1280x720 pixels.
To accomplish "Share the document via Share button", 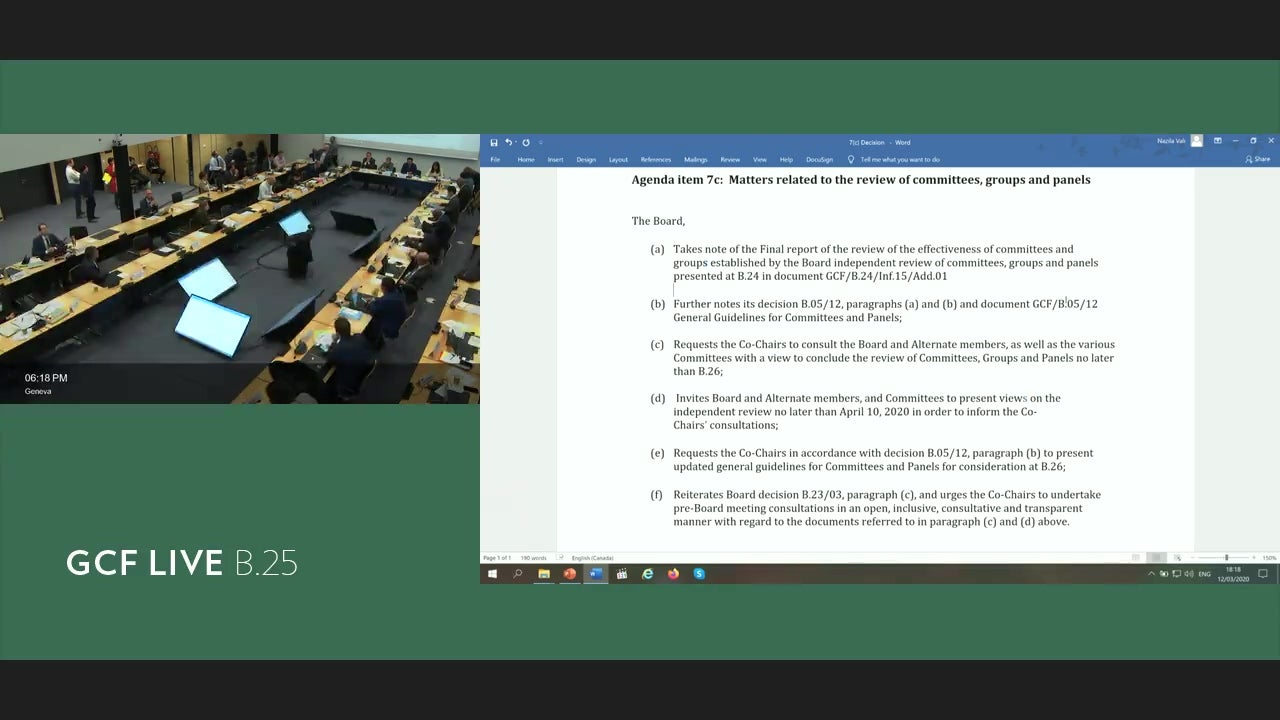I will (x=1258, y=160).
